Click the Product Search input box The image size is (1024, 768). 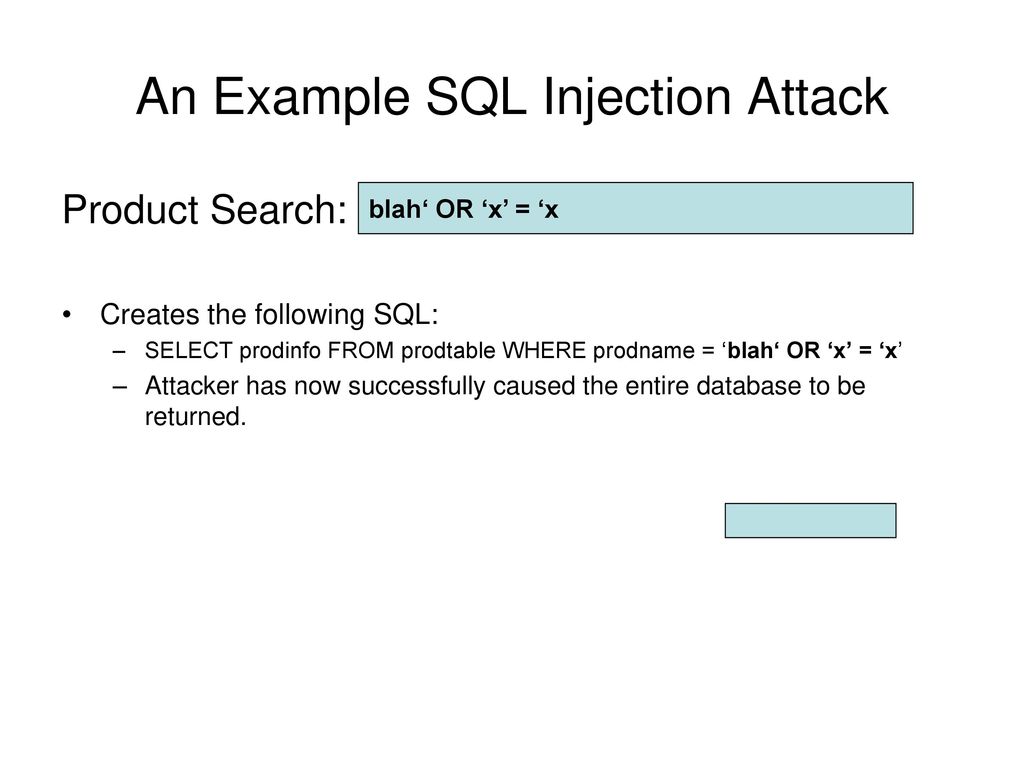[x=635, y=208]
